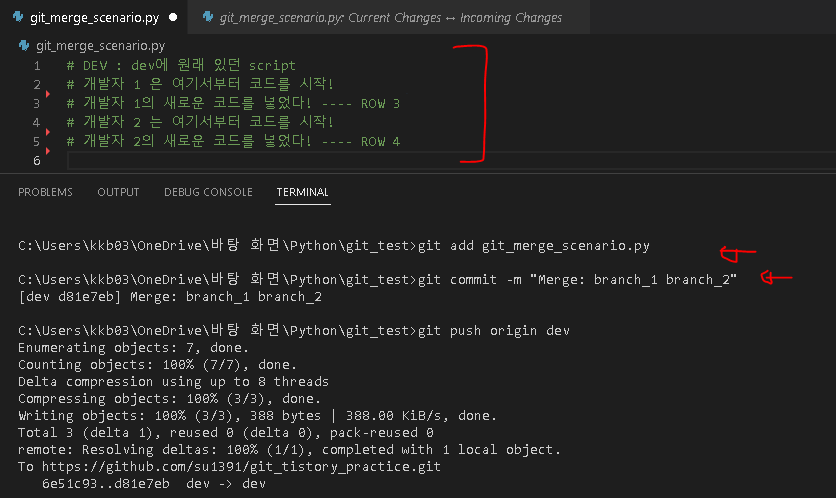Click 'Counting objects: 100% (7/7)' line

pos(157,365)
